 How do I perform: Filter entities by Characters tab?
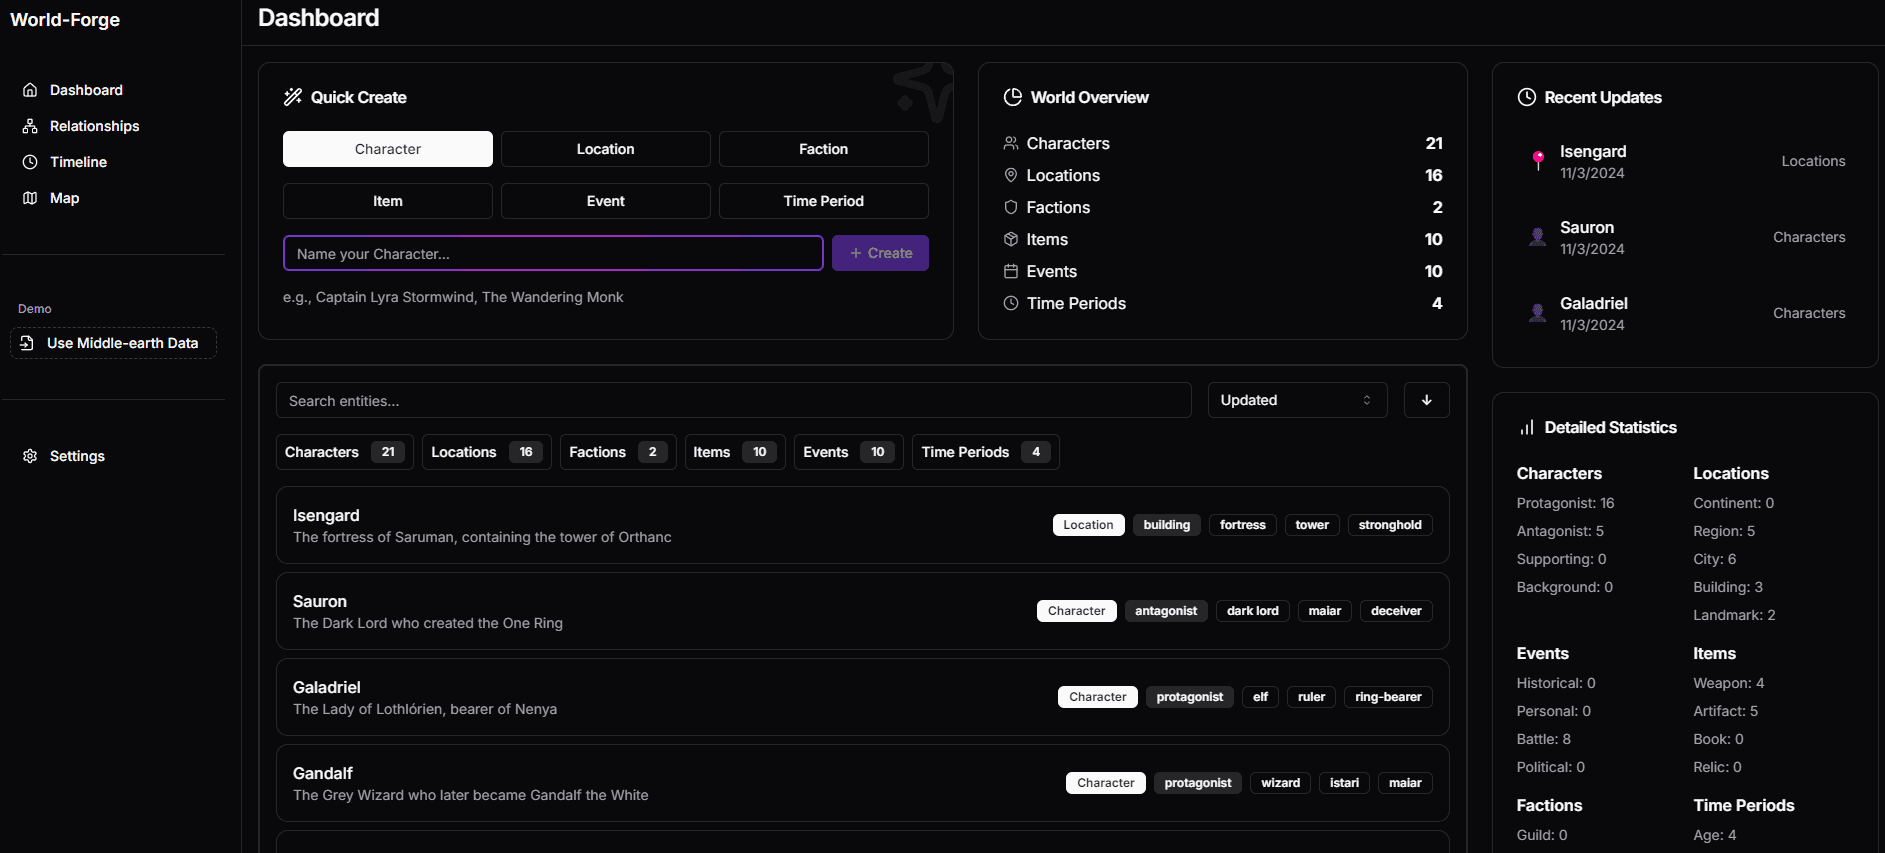coord(345,452)
